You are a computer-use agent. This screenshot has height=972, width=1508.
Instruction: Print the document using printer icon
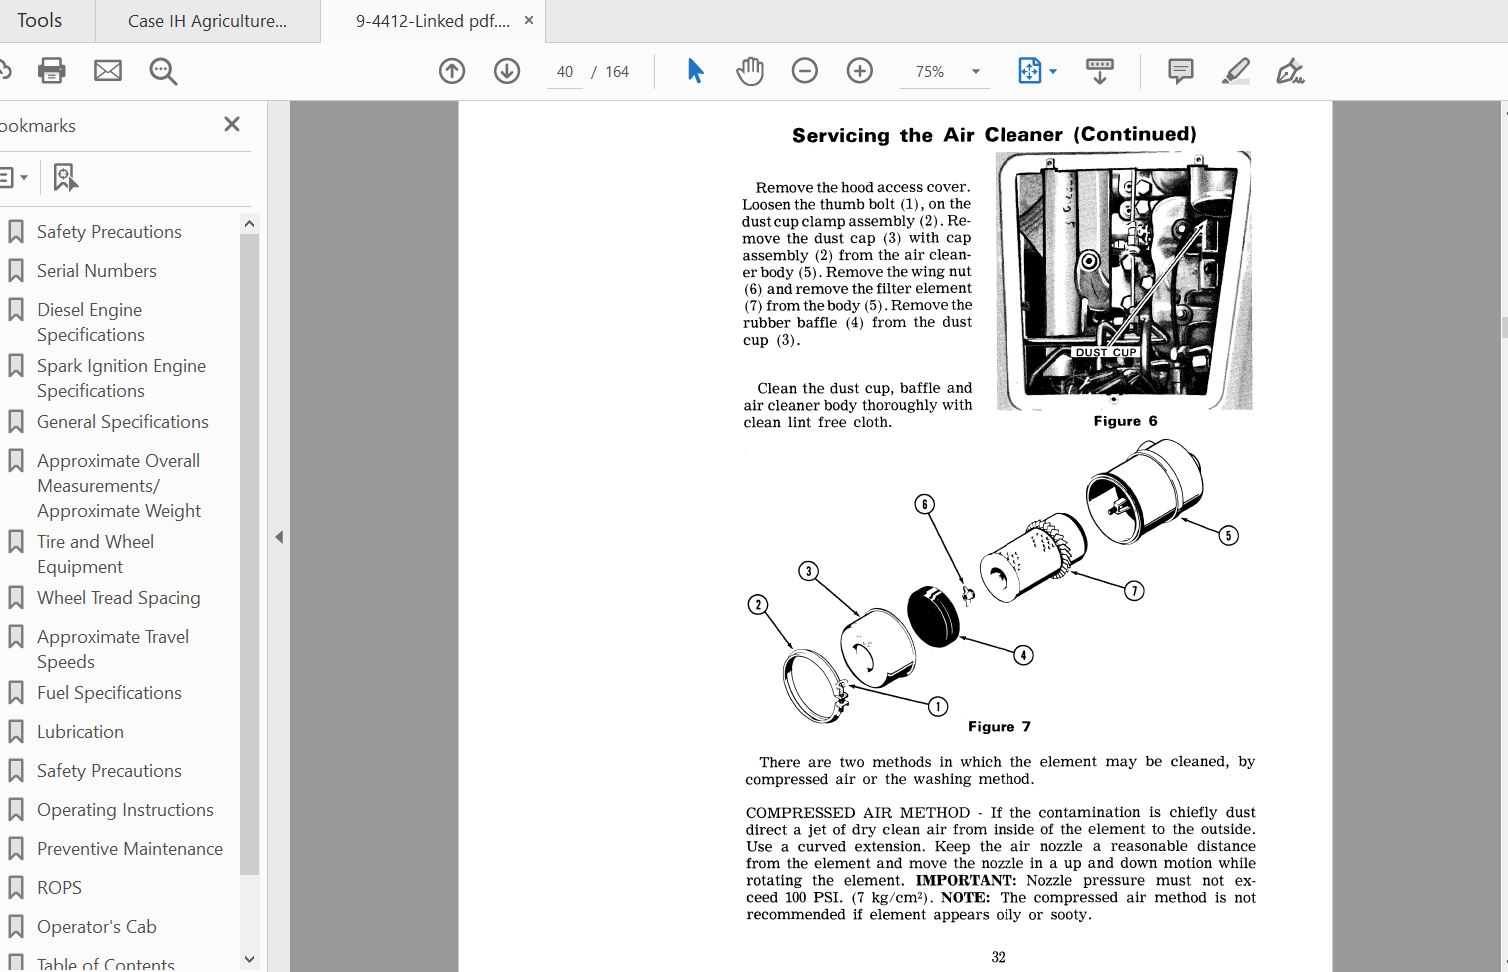coord(51,71)
